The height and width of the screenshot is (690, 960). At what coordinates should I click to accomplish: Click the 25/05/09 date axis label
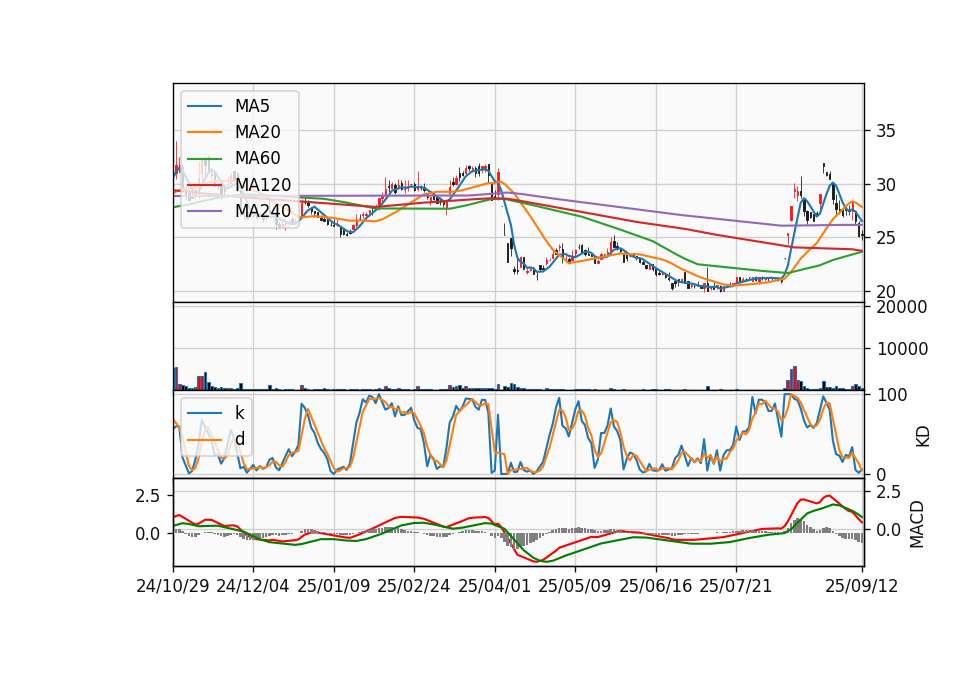click(x=575, y=586)
